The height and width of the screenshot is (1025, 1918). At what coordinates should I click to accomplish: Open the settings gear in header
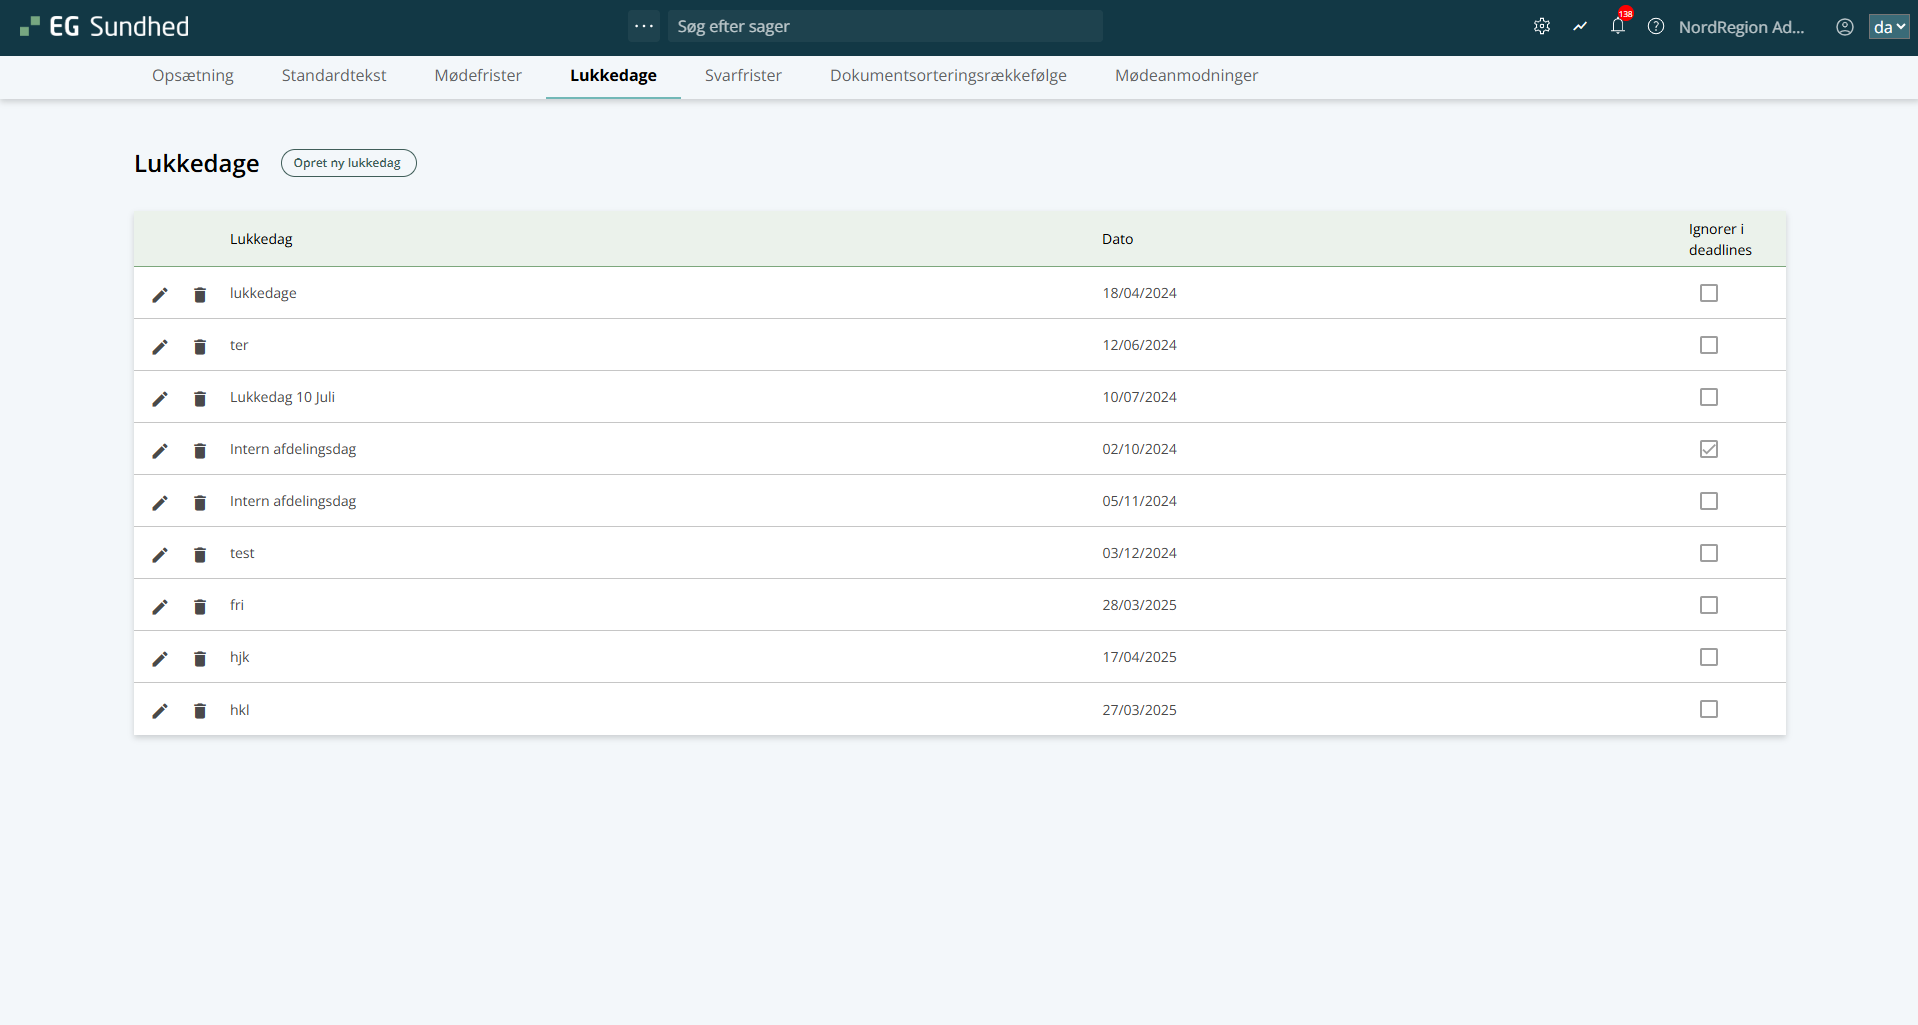click(x=1542, y=27)
